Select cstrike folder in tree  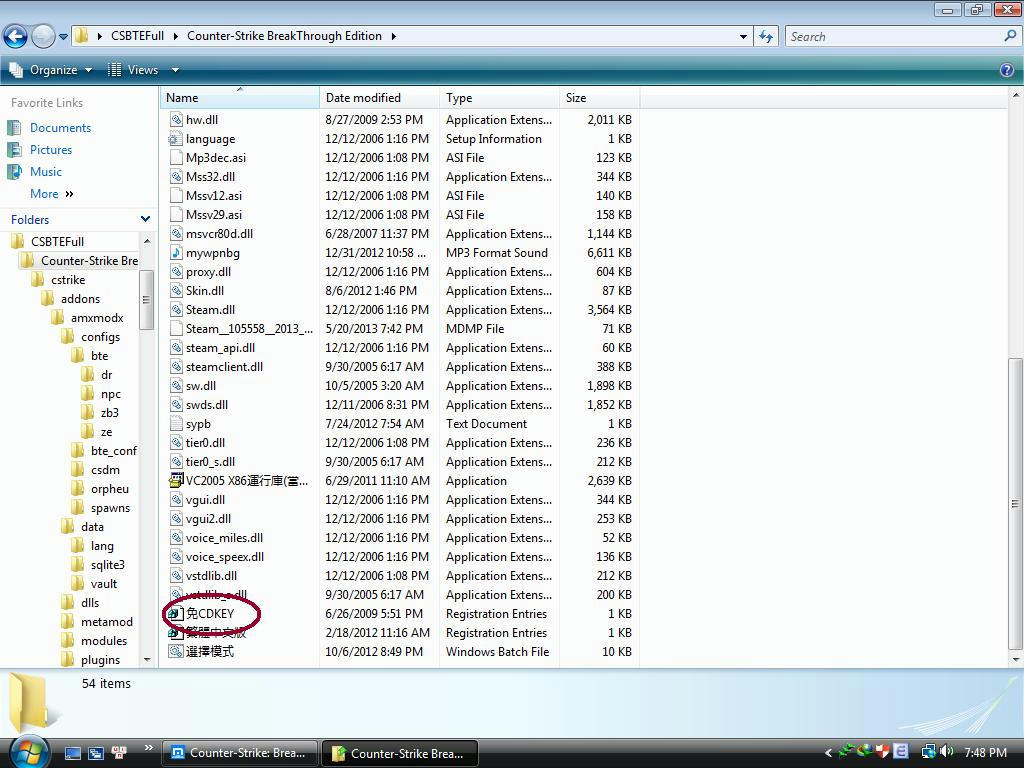(68, 280)
